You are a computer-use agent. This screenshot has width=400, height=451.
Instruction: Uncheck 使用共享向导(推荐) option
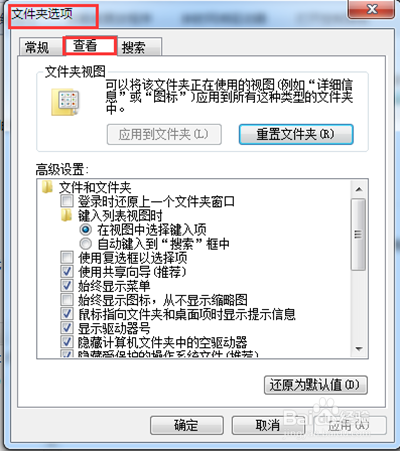67,272
